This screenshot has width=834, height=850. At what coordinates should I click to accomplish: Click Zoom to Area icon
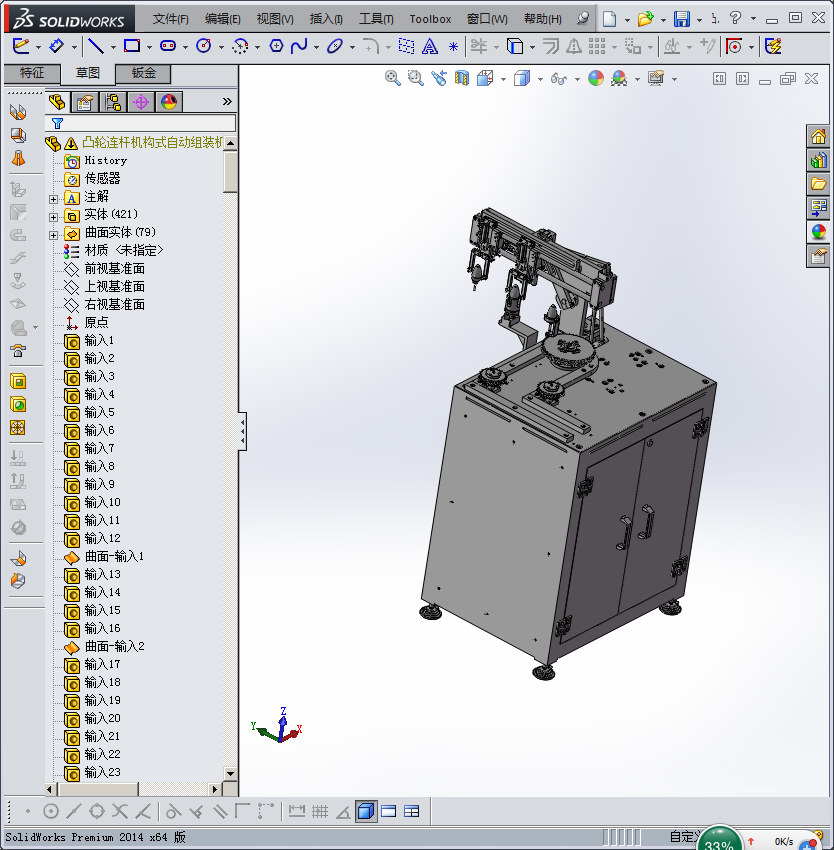tap(415, 79)
